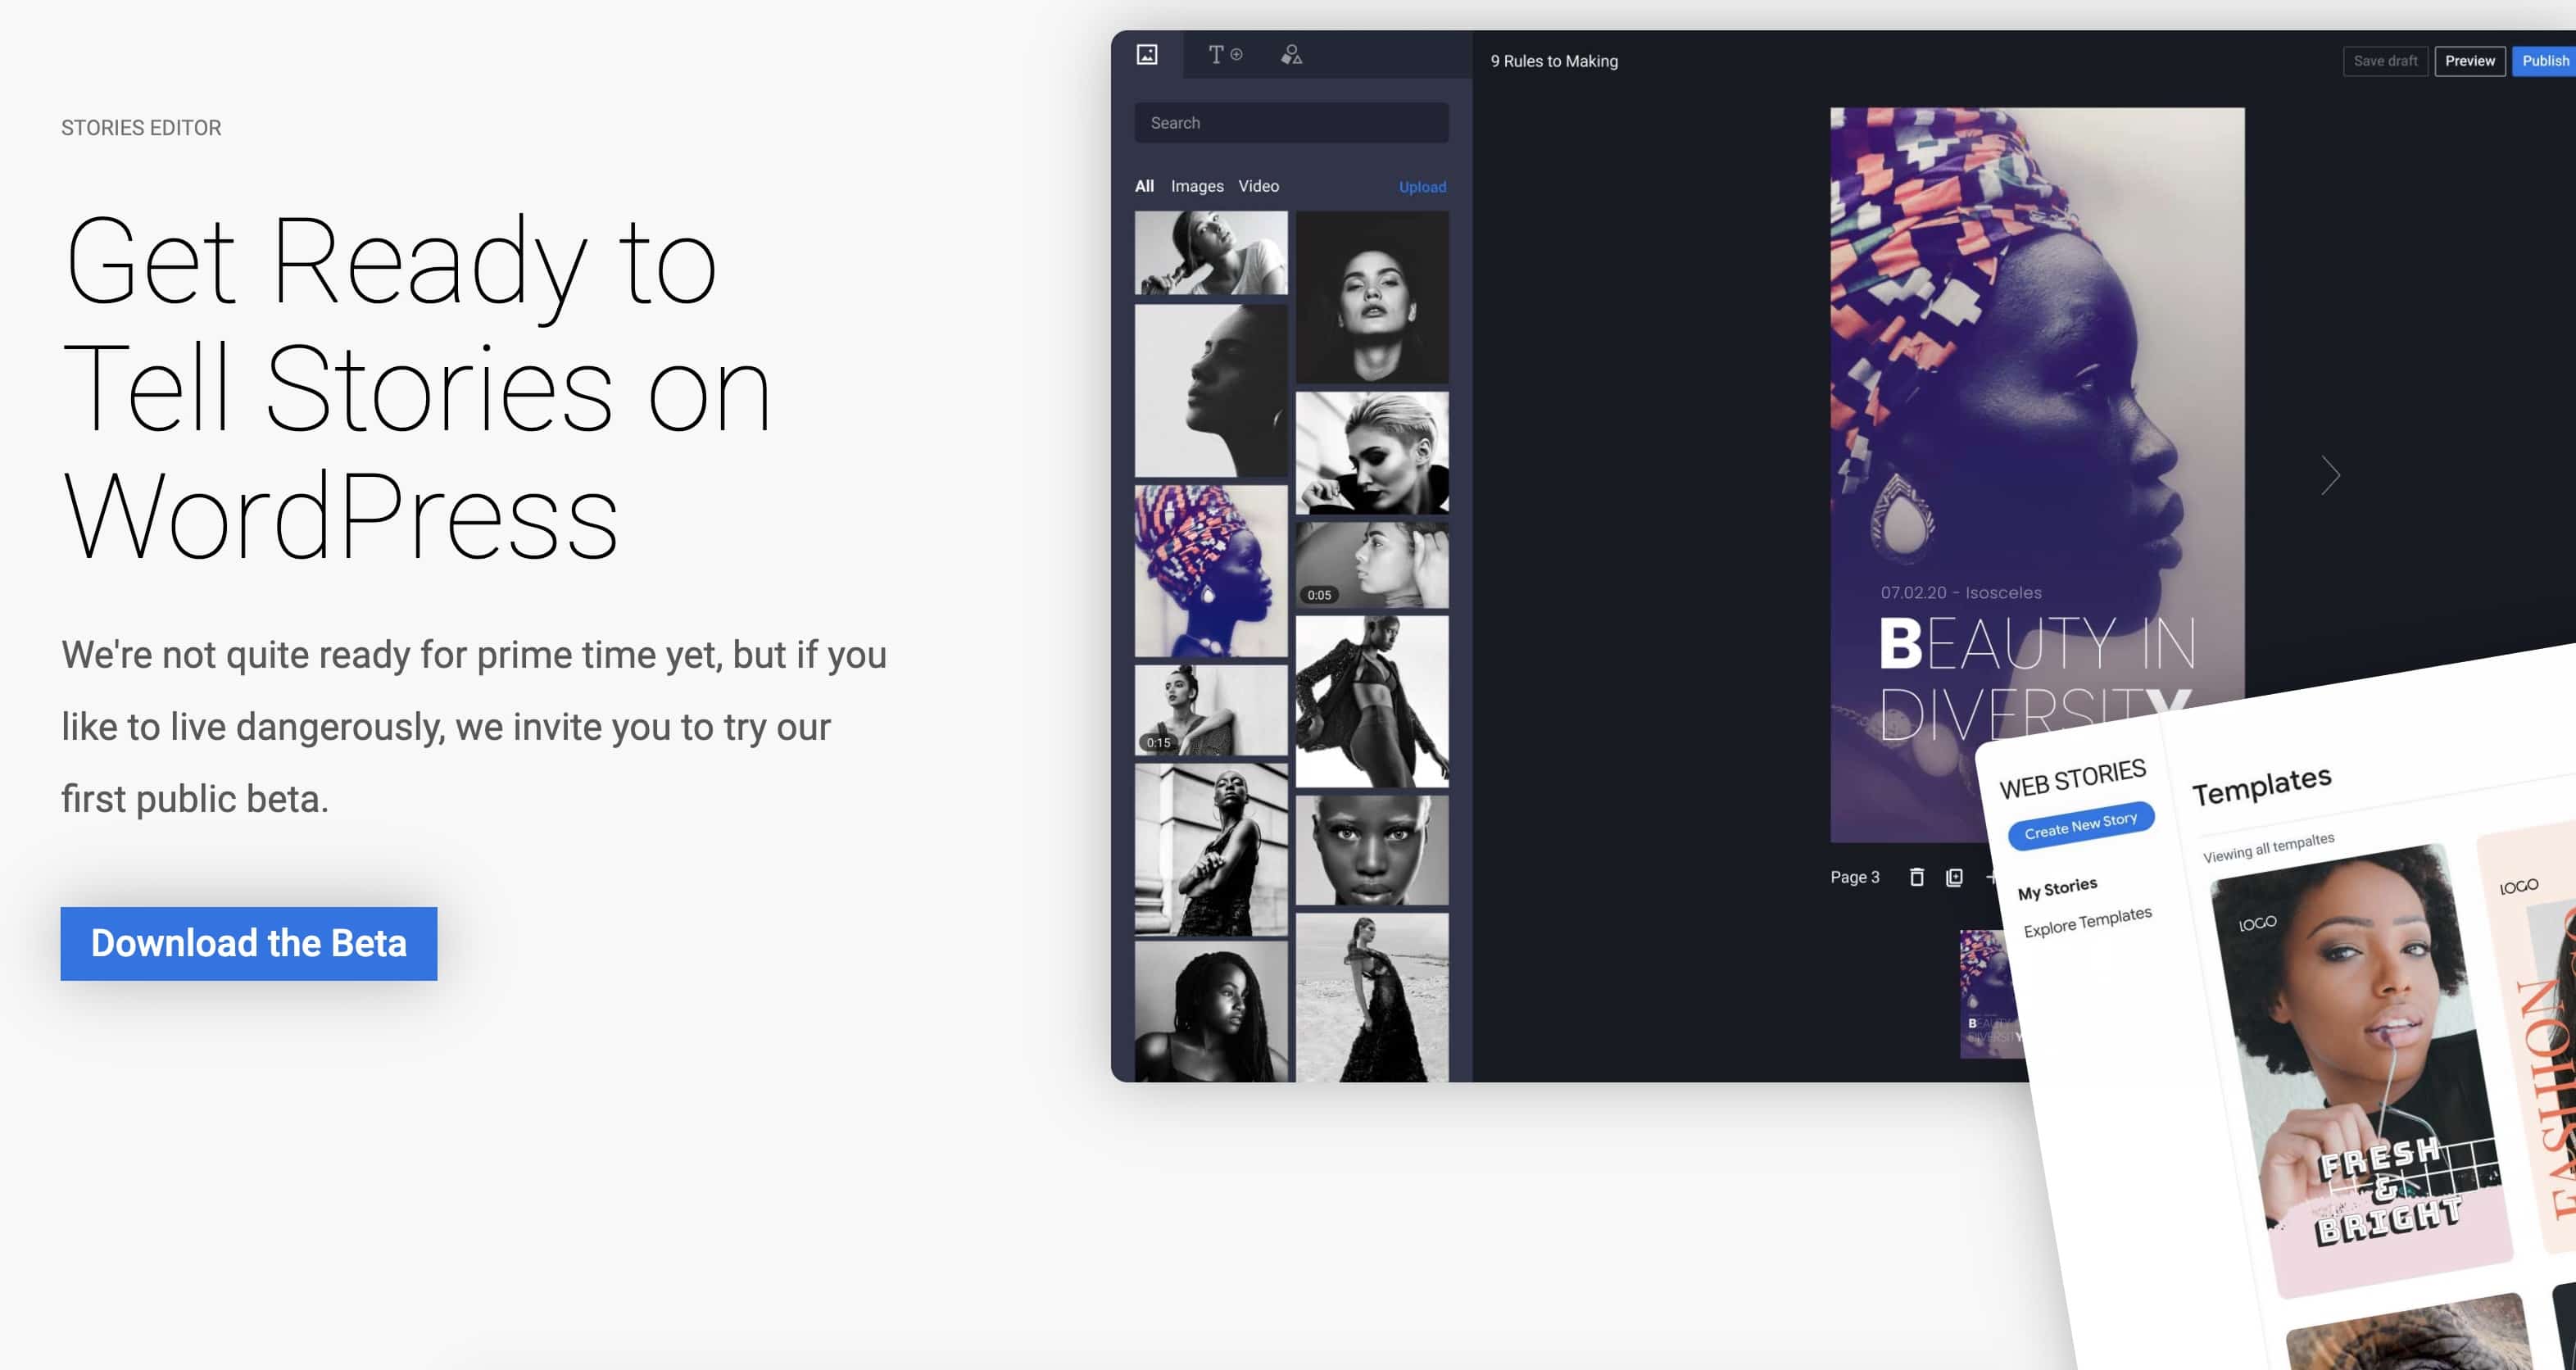Filter media by Images
The image size is (2576, 1370).
(1197, 186)
